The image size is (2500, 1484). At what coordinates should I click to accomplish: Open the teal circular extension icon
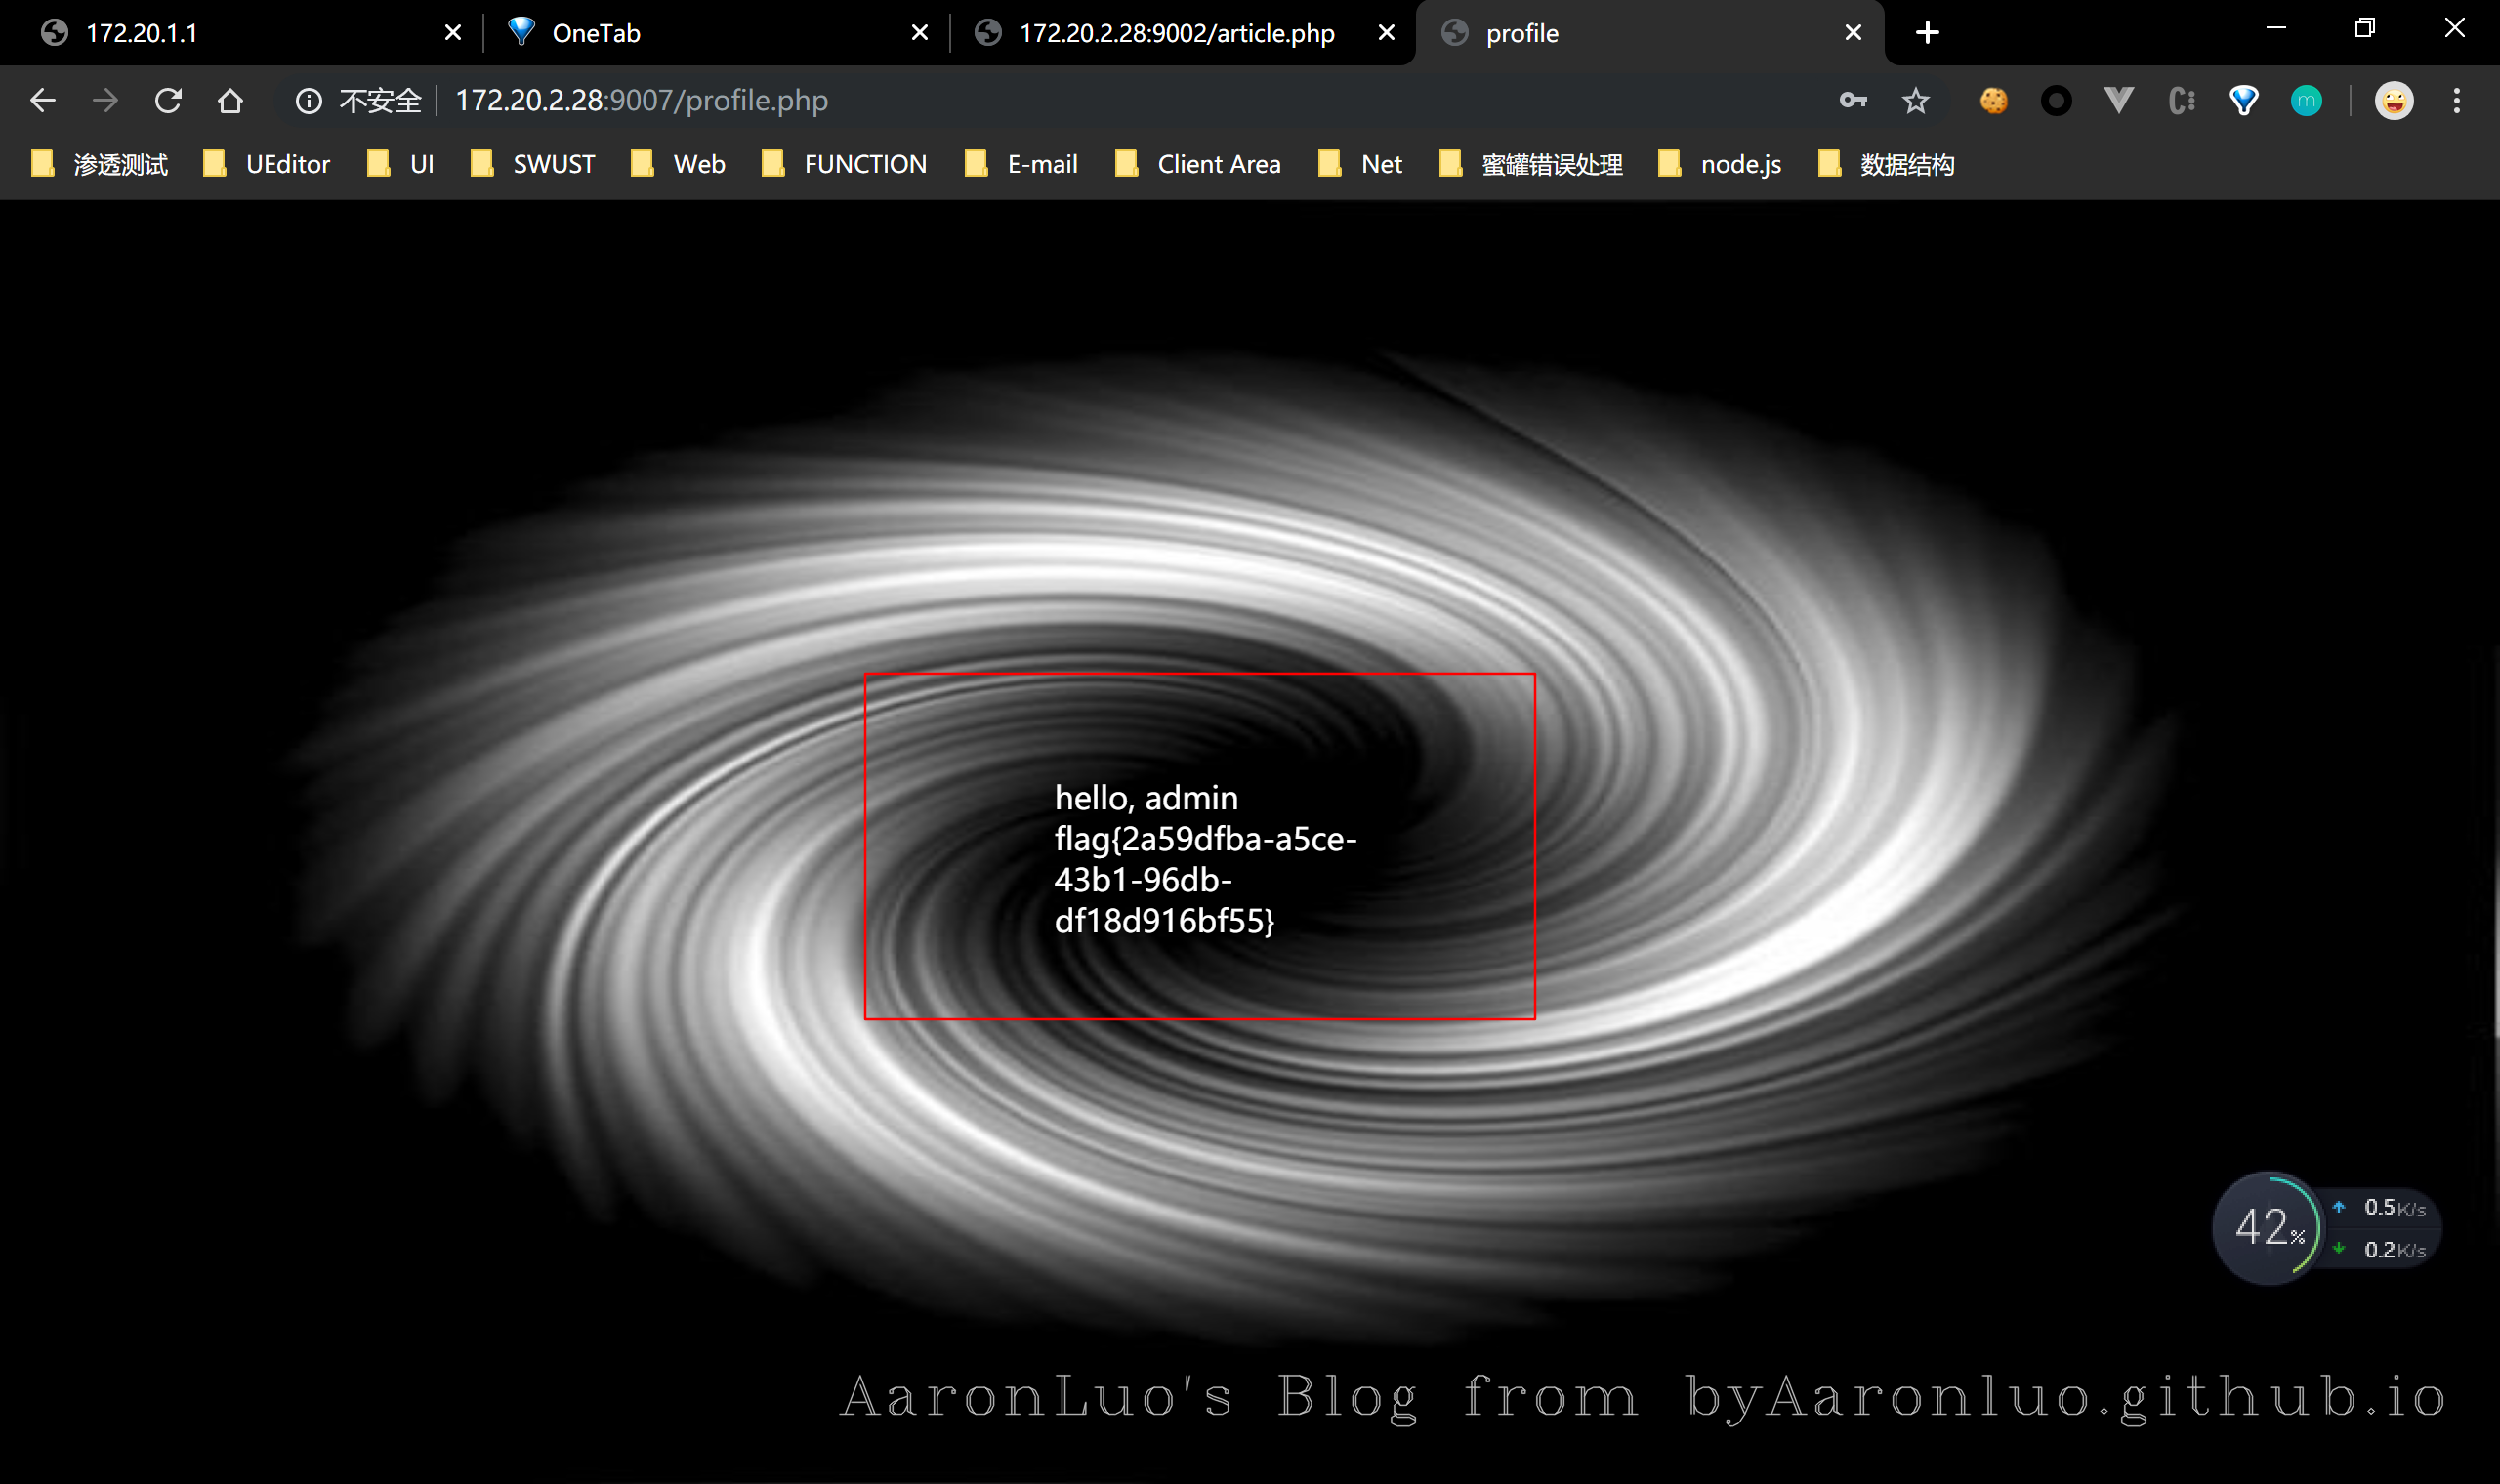[x=2306, y=100]
